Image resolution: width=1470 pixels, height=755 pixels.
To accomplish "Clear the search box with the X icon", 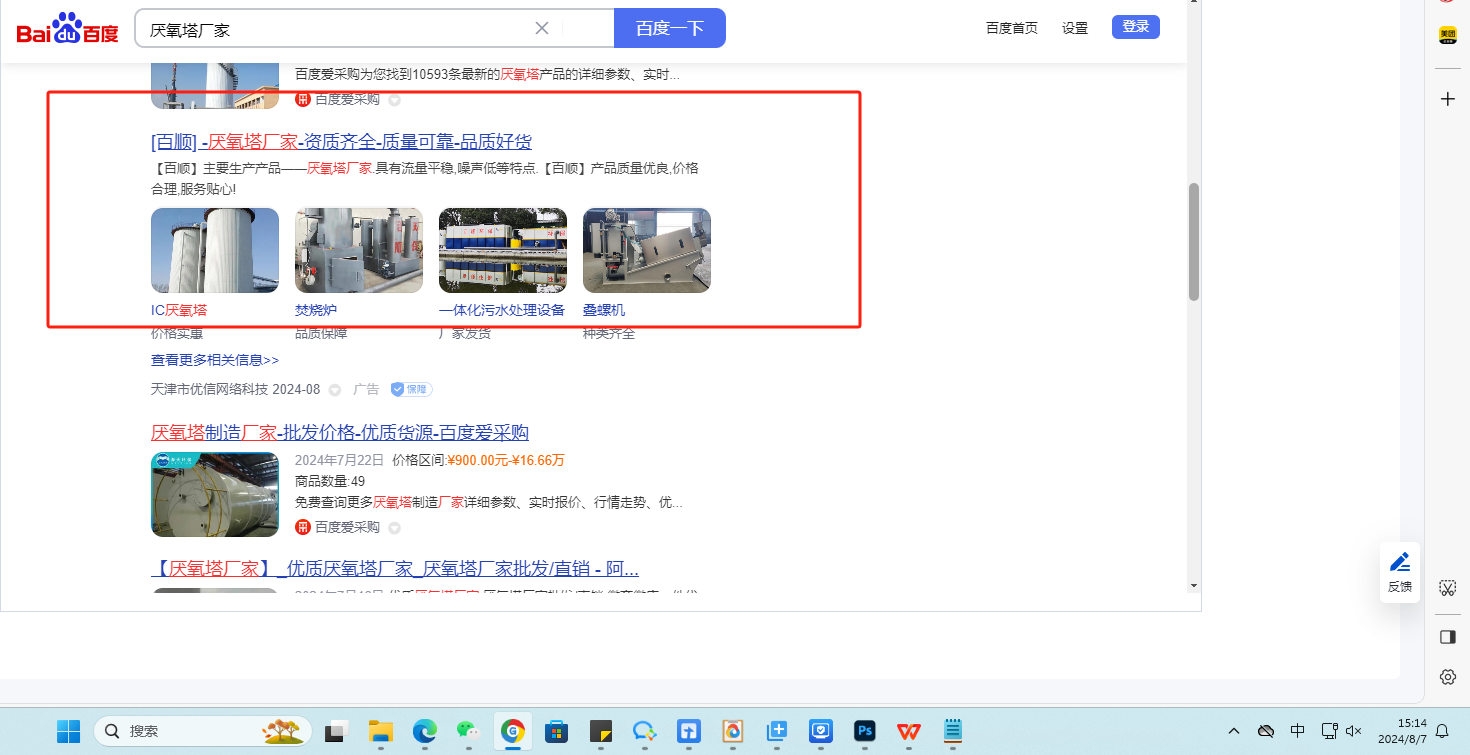I will click(542, 28).
